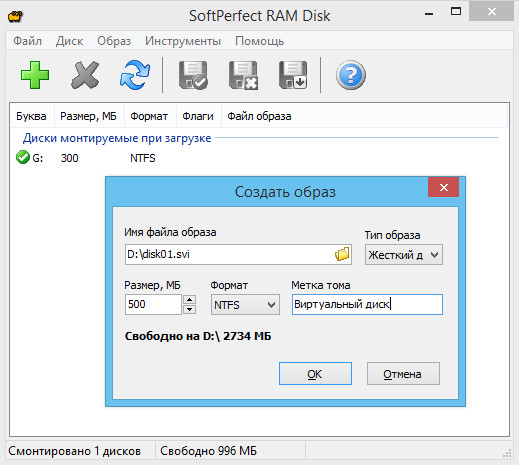The height and width of the screenshot is (465, 519).
Task: Click the gray X remove disk icon
Action: [x=85, y=75]
